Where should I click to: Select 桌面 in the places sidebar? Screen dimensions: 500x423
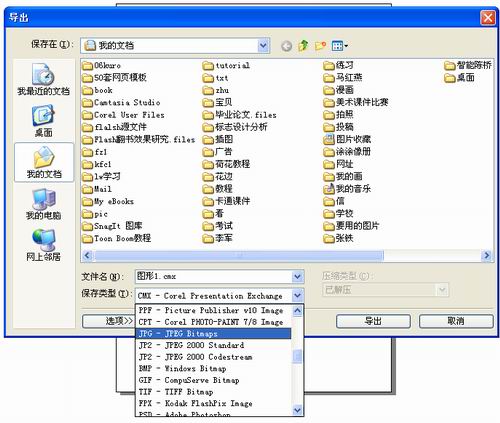43,121
